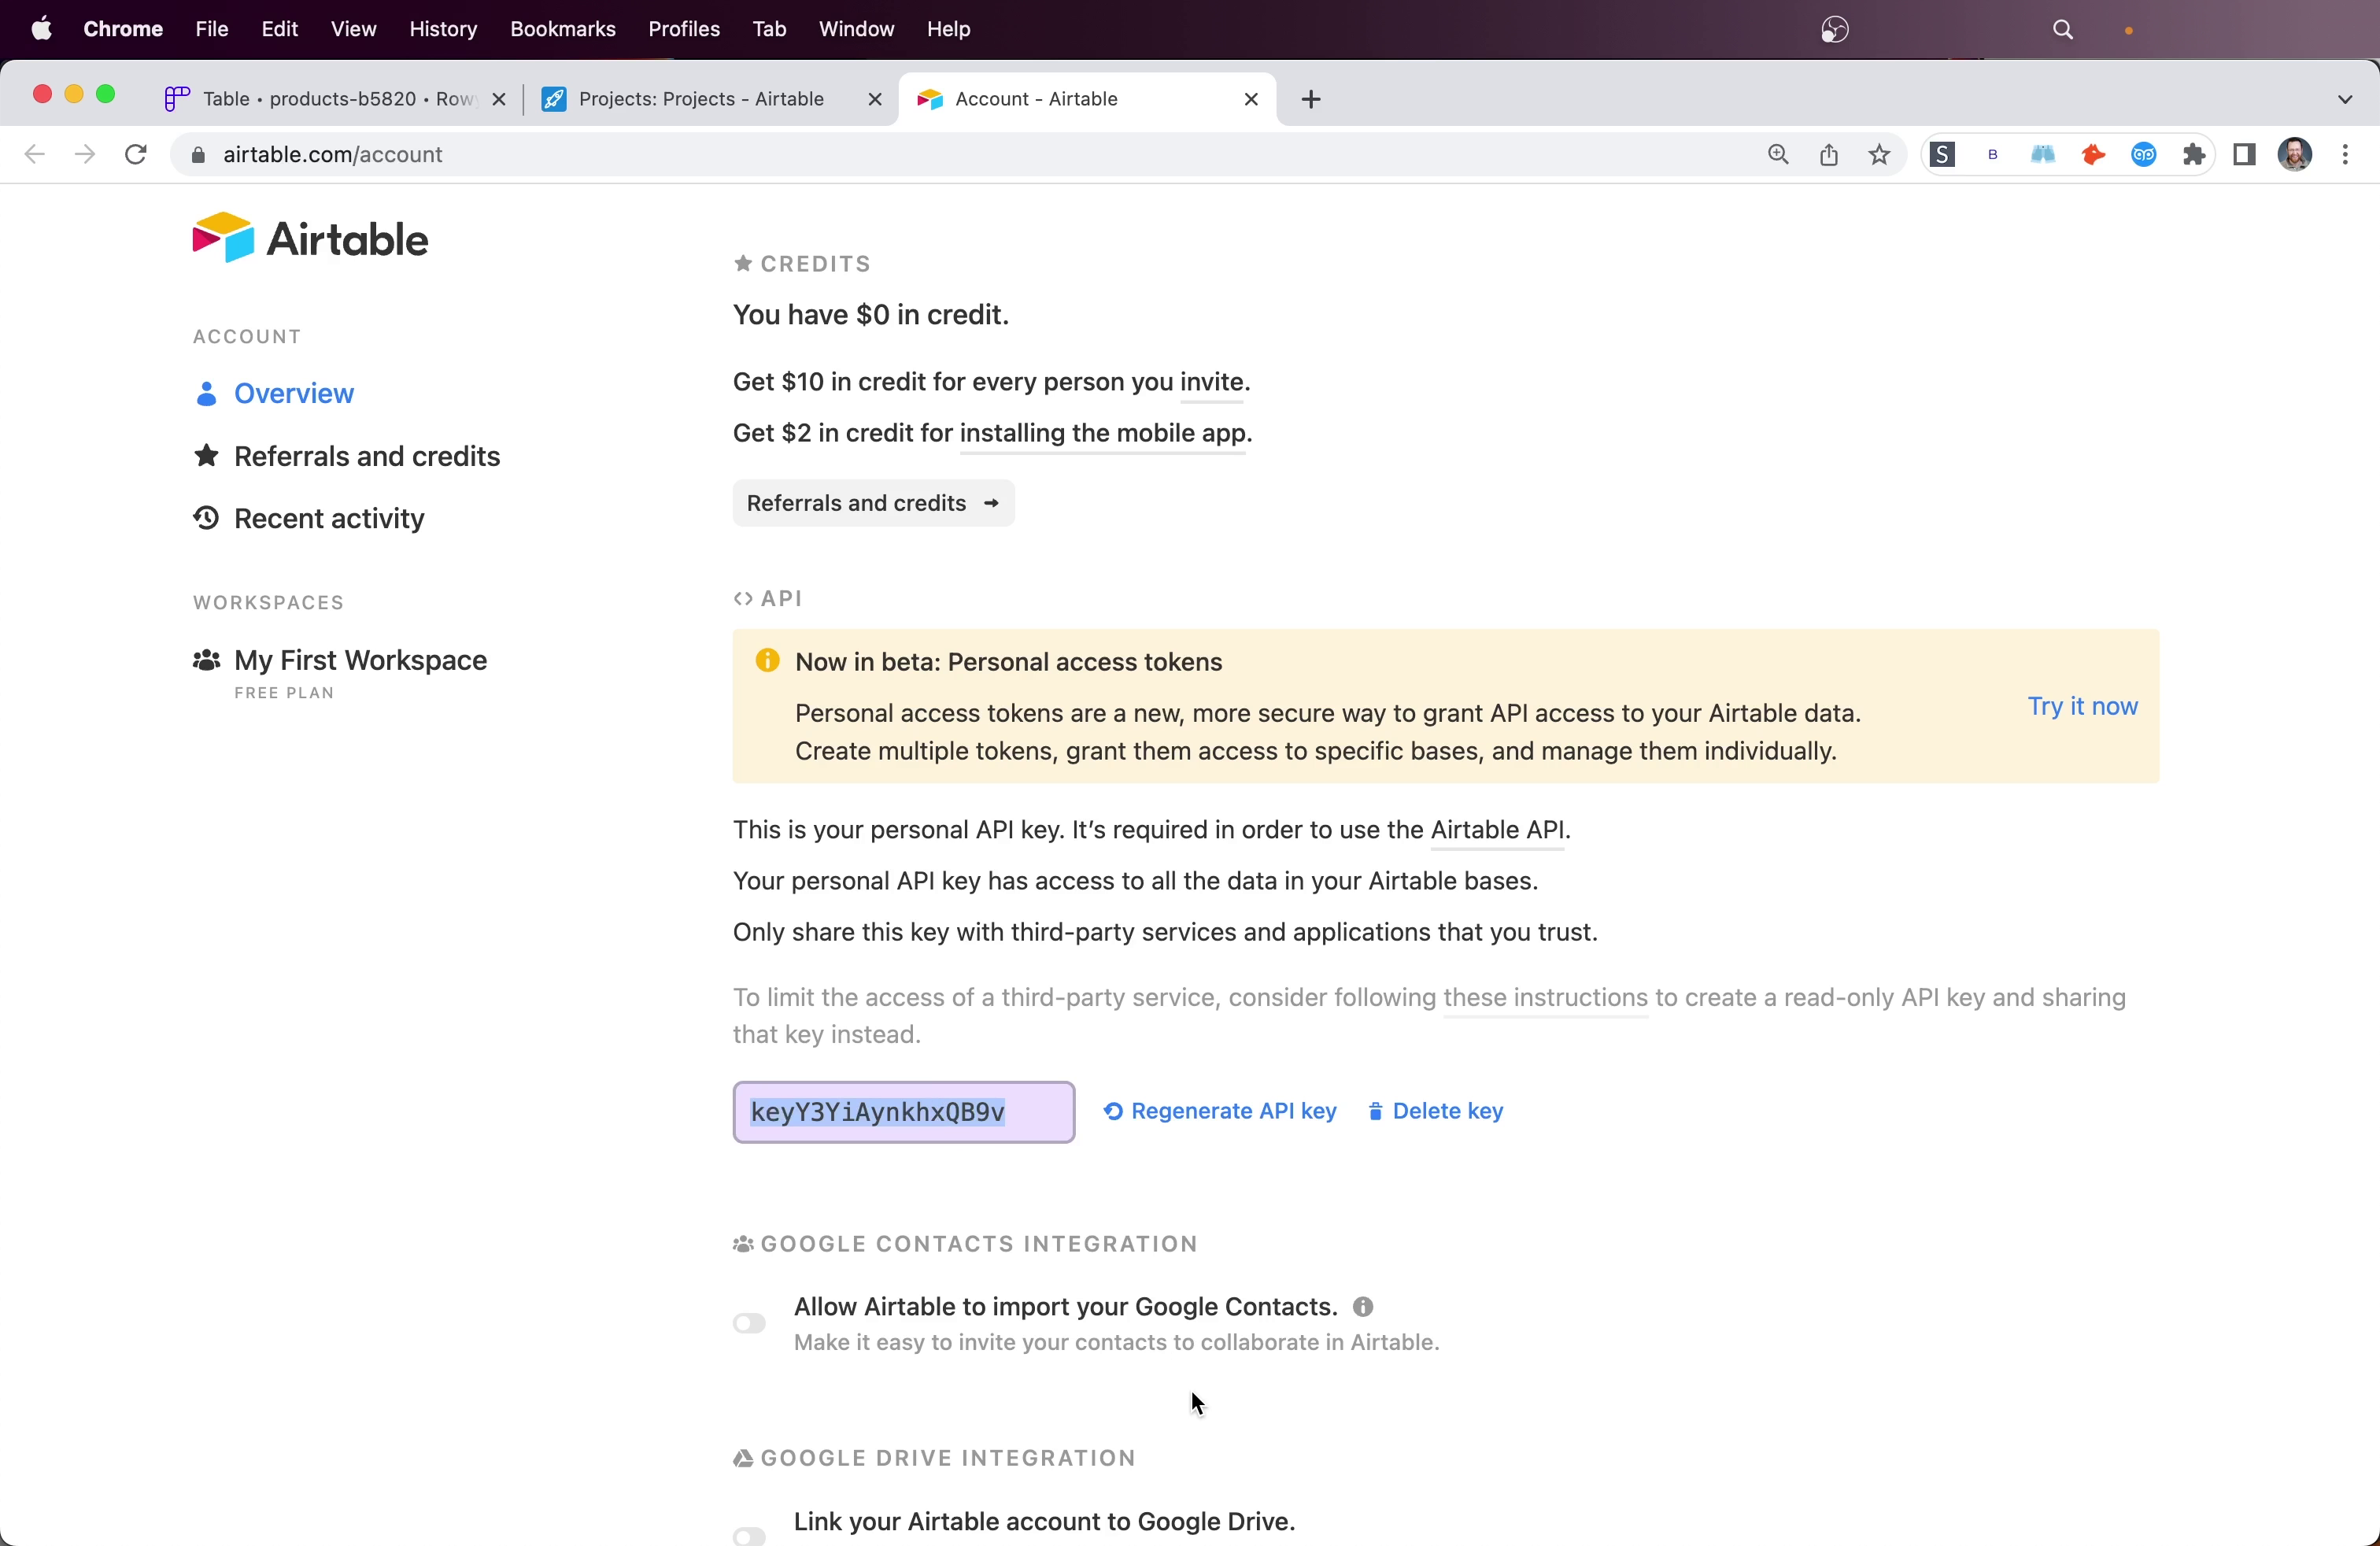The width and height of the screenshot is (2380, 1546).
Task: Select the API key input field
Action: (x=904, y=1111)
